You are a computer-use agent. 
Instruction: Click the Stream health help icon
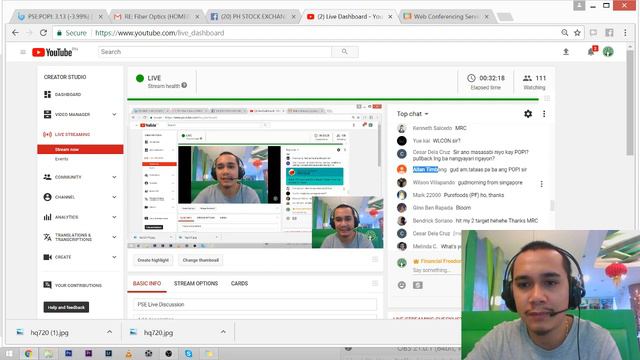184,85
